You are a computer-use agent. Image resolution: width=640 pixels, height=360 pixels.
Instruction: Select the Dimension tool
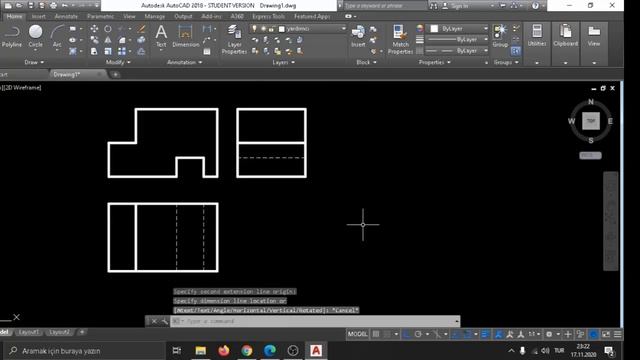click(185, 37)
